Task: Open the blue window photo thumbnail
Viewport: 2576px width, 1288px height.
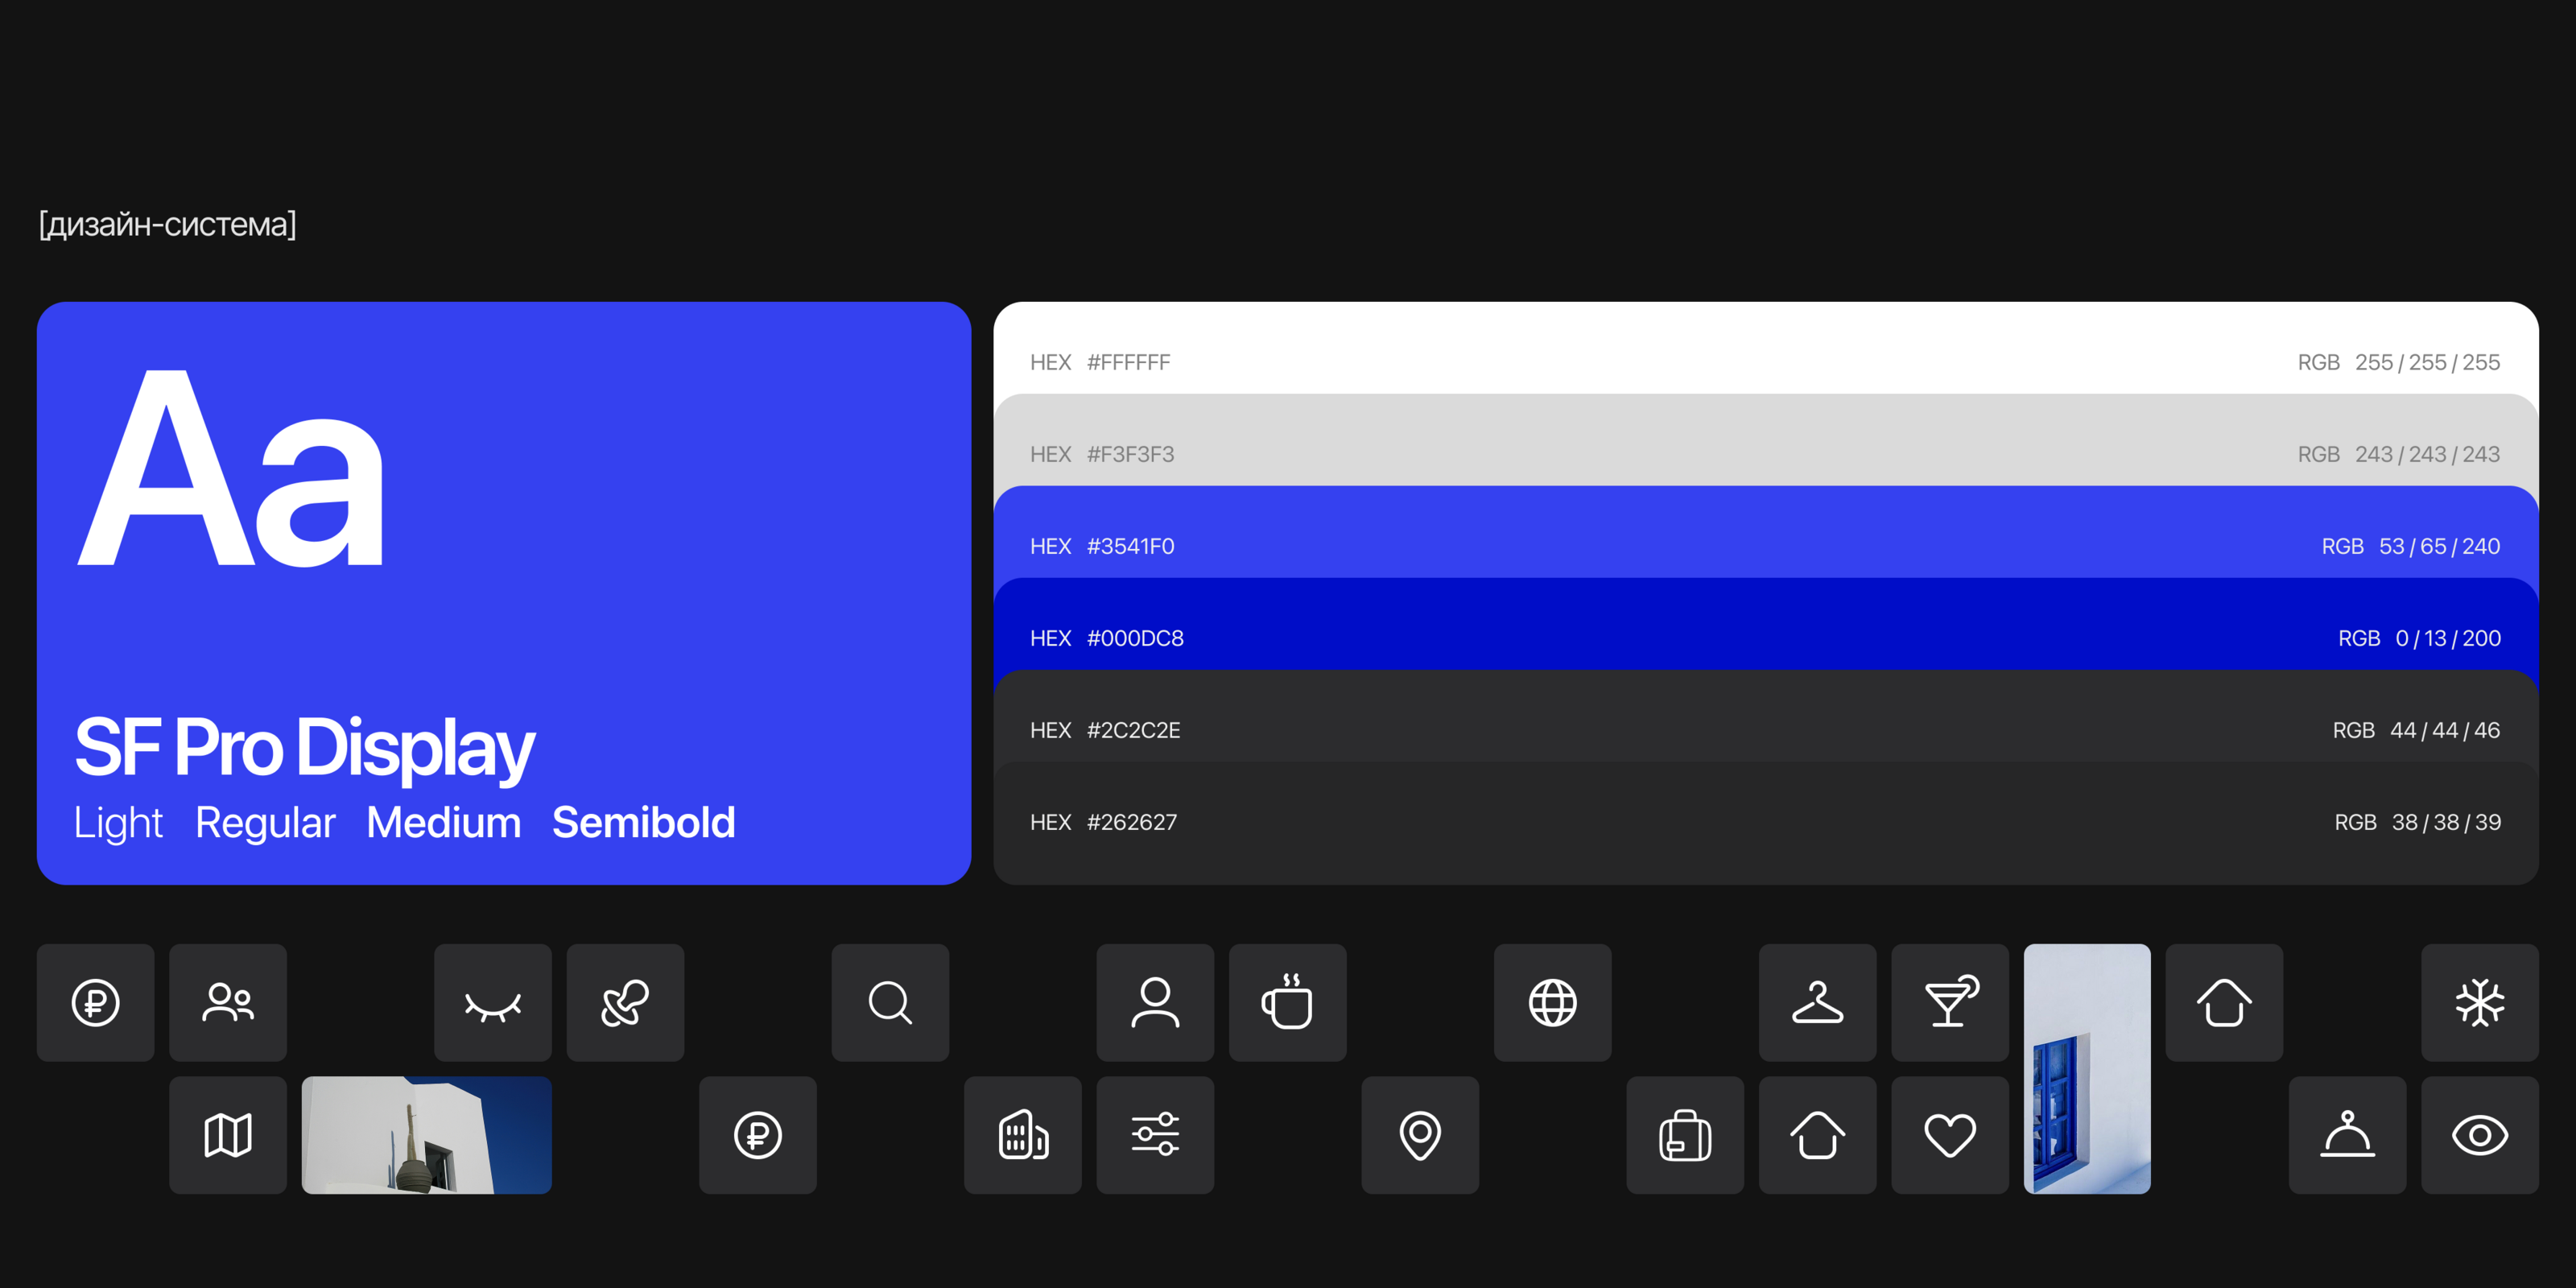Action: [x=2087, y=1068]
